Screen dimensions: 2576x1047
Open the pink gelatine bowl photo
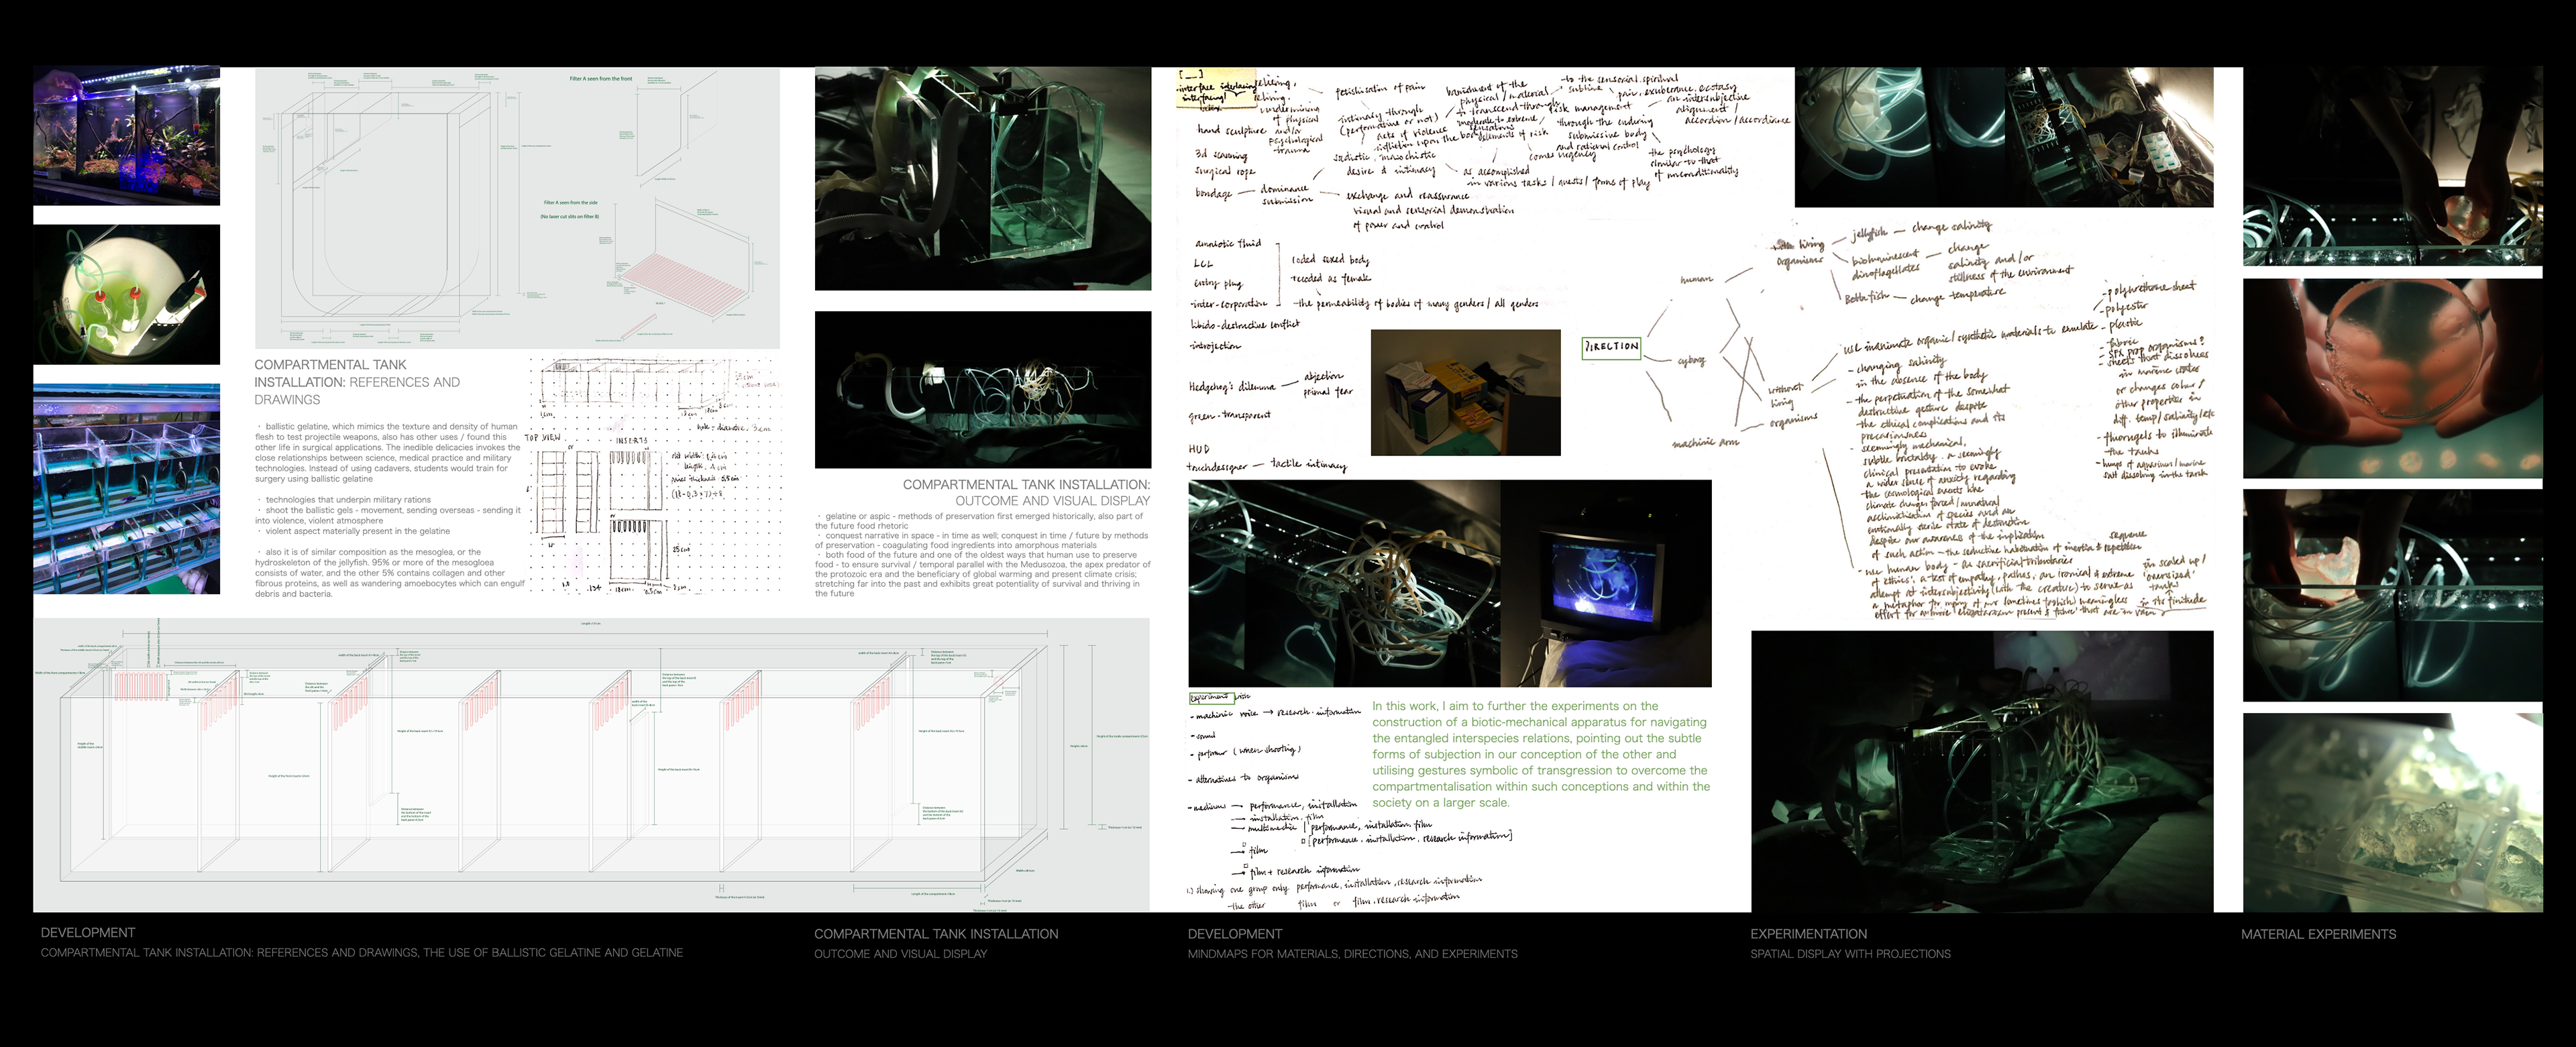coord(2392,378)
